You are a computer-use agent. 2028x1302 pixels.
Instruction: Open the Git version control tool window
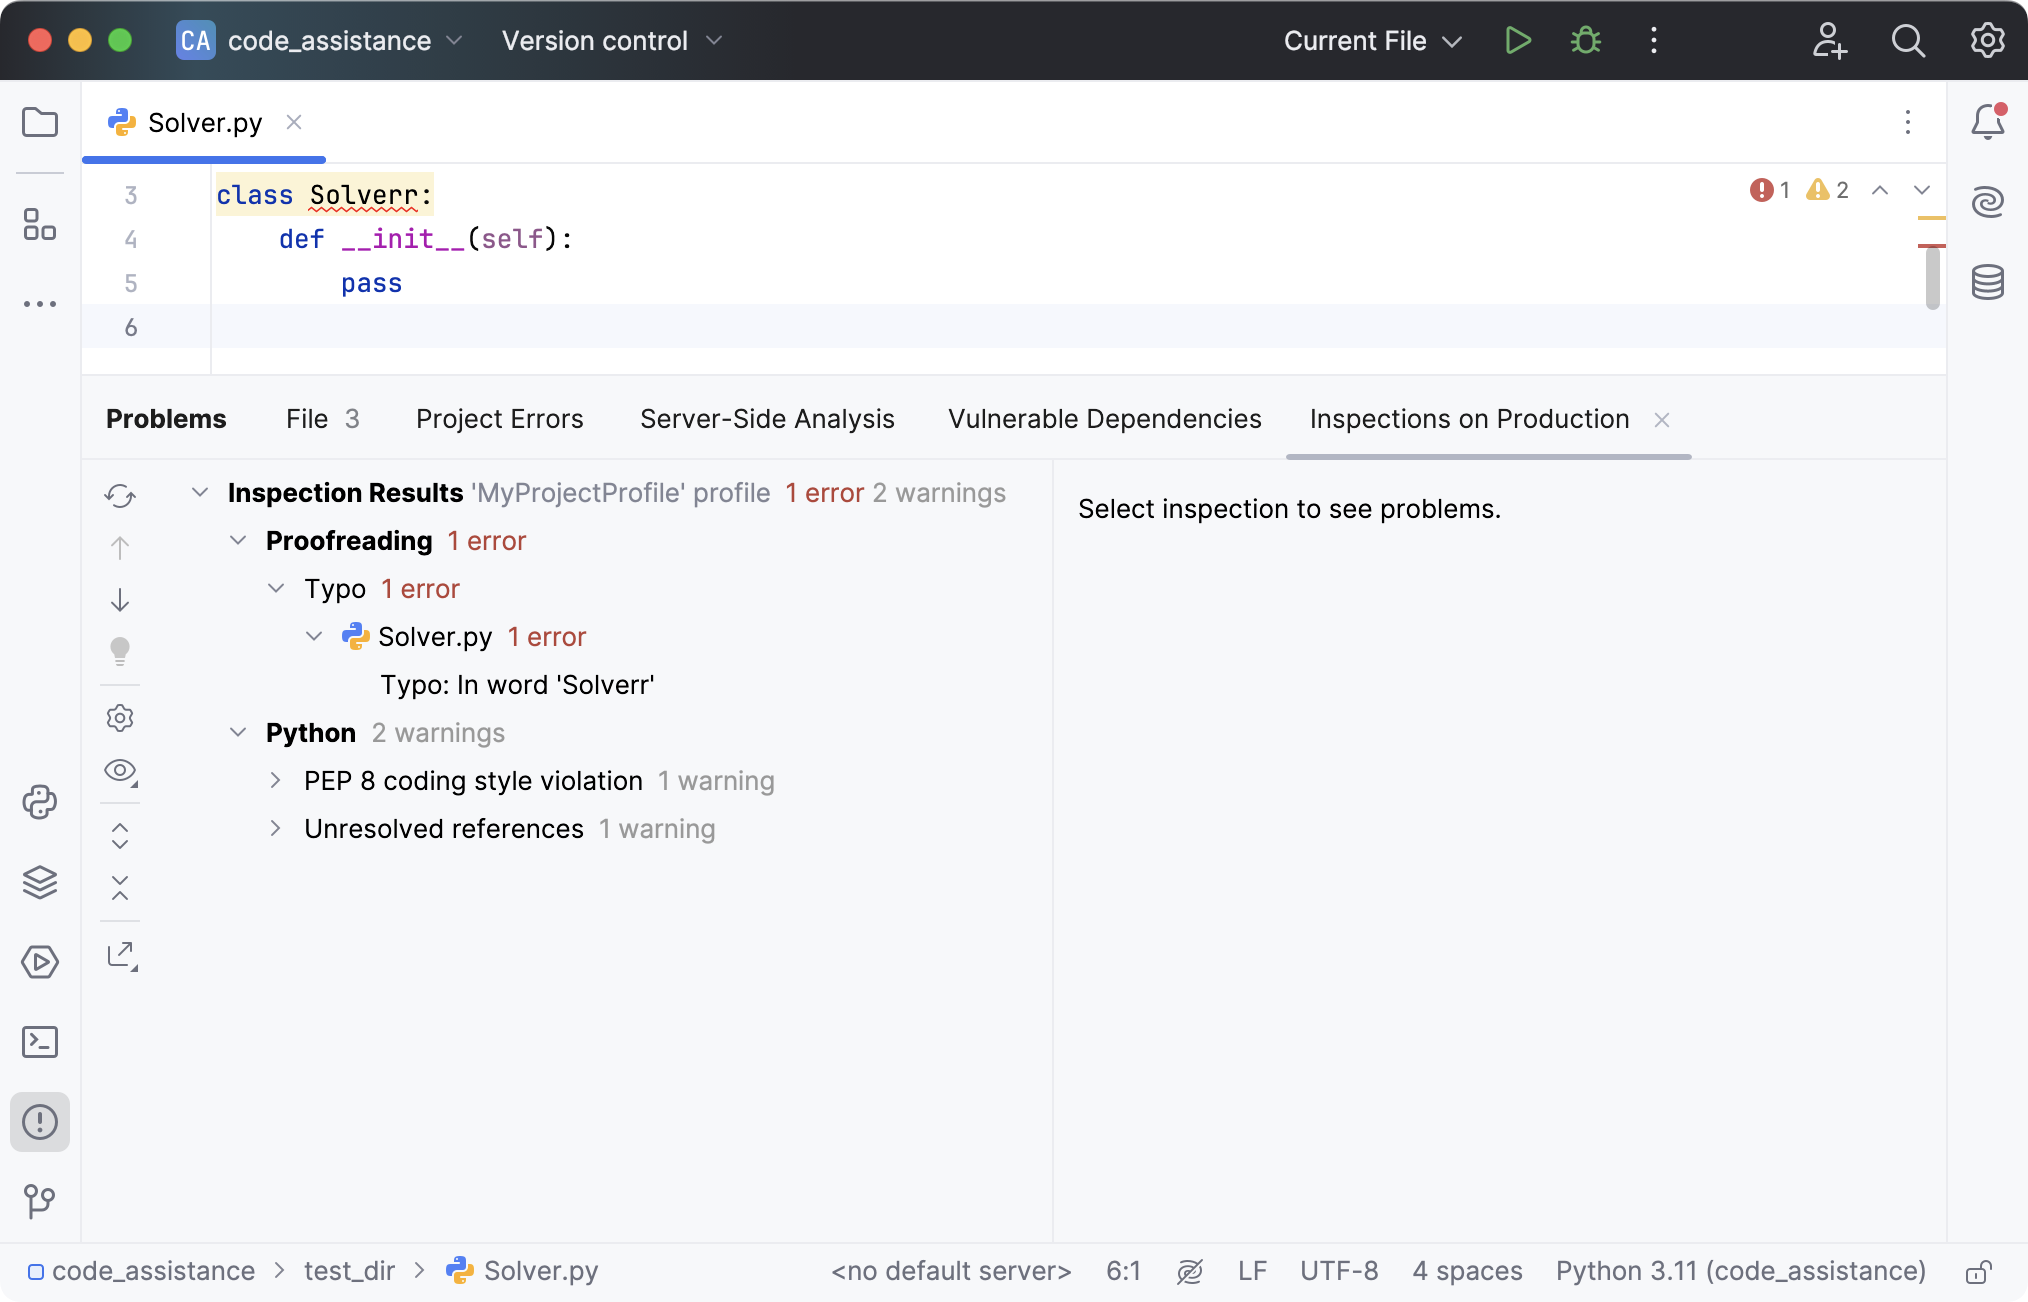(x=40, y=1200)
